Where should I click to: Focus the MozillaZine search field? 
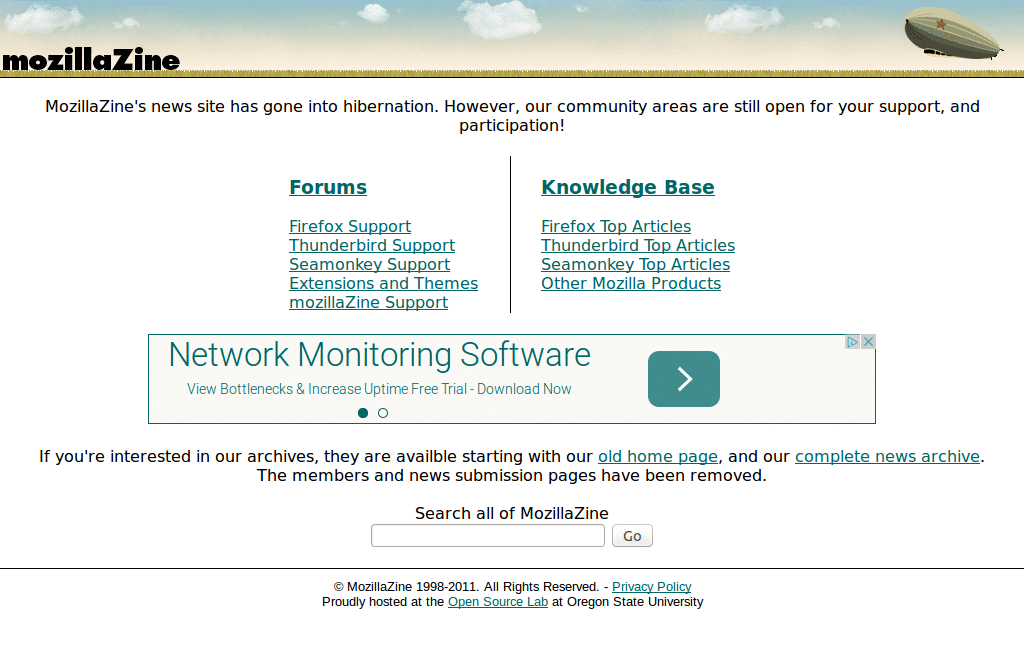pos(488,536)
